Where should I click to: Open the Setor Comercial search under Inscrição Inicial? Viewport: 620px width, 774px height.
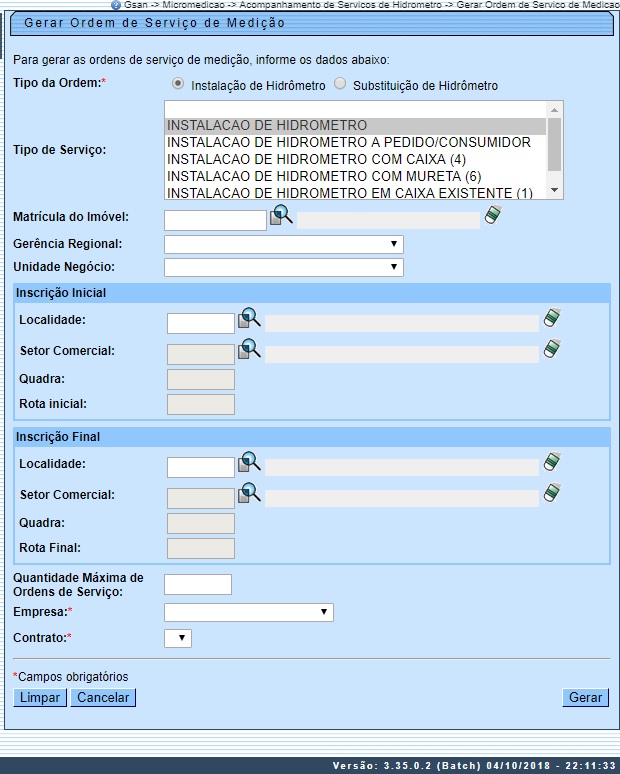tap(249, 350)
